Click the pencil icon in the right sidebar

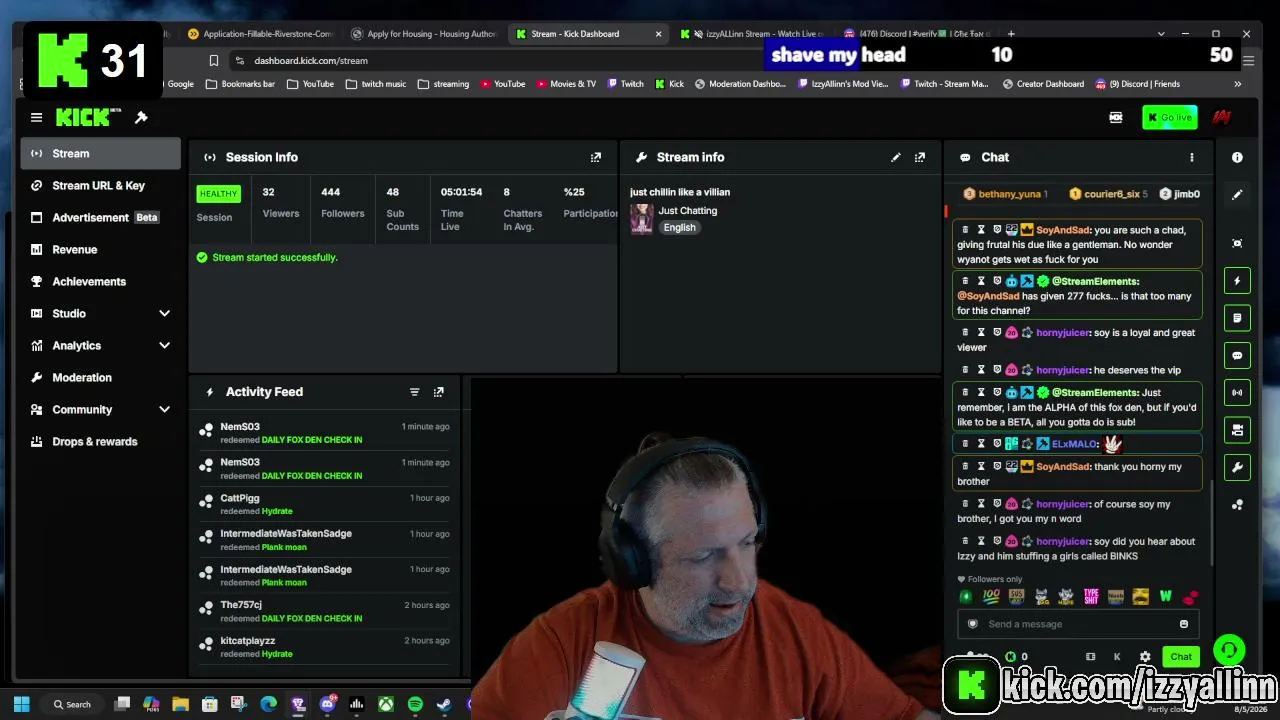[1237, 194]
